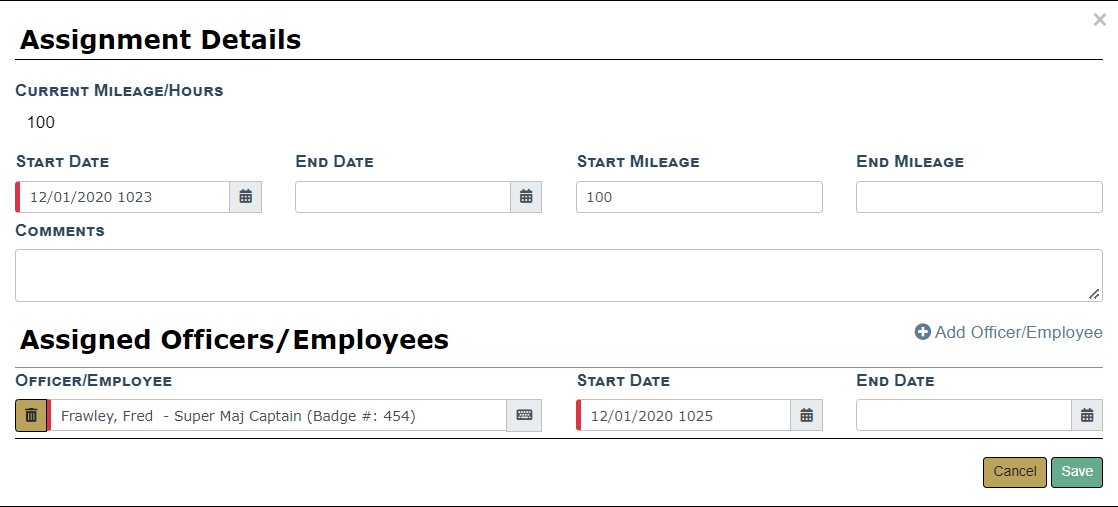The height and width of the screenshot is (507, 1118).
Task: Open calendar picker for assignment End Date
Action: 526,197
